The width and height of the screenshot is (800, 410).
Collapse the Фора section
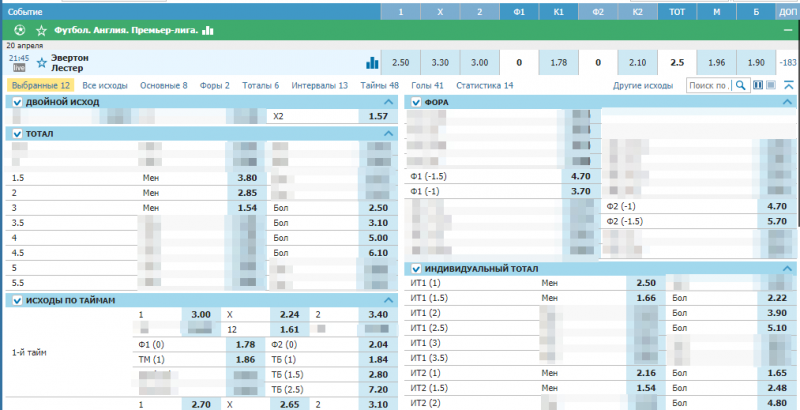point(787,102)
